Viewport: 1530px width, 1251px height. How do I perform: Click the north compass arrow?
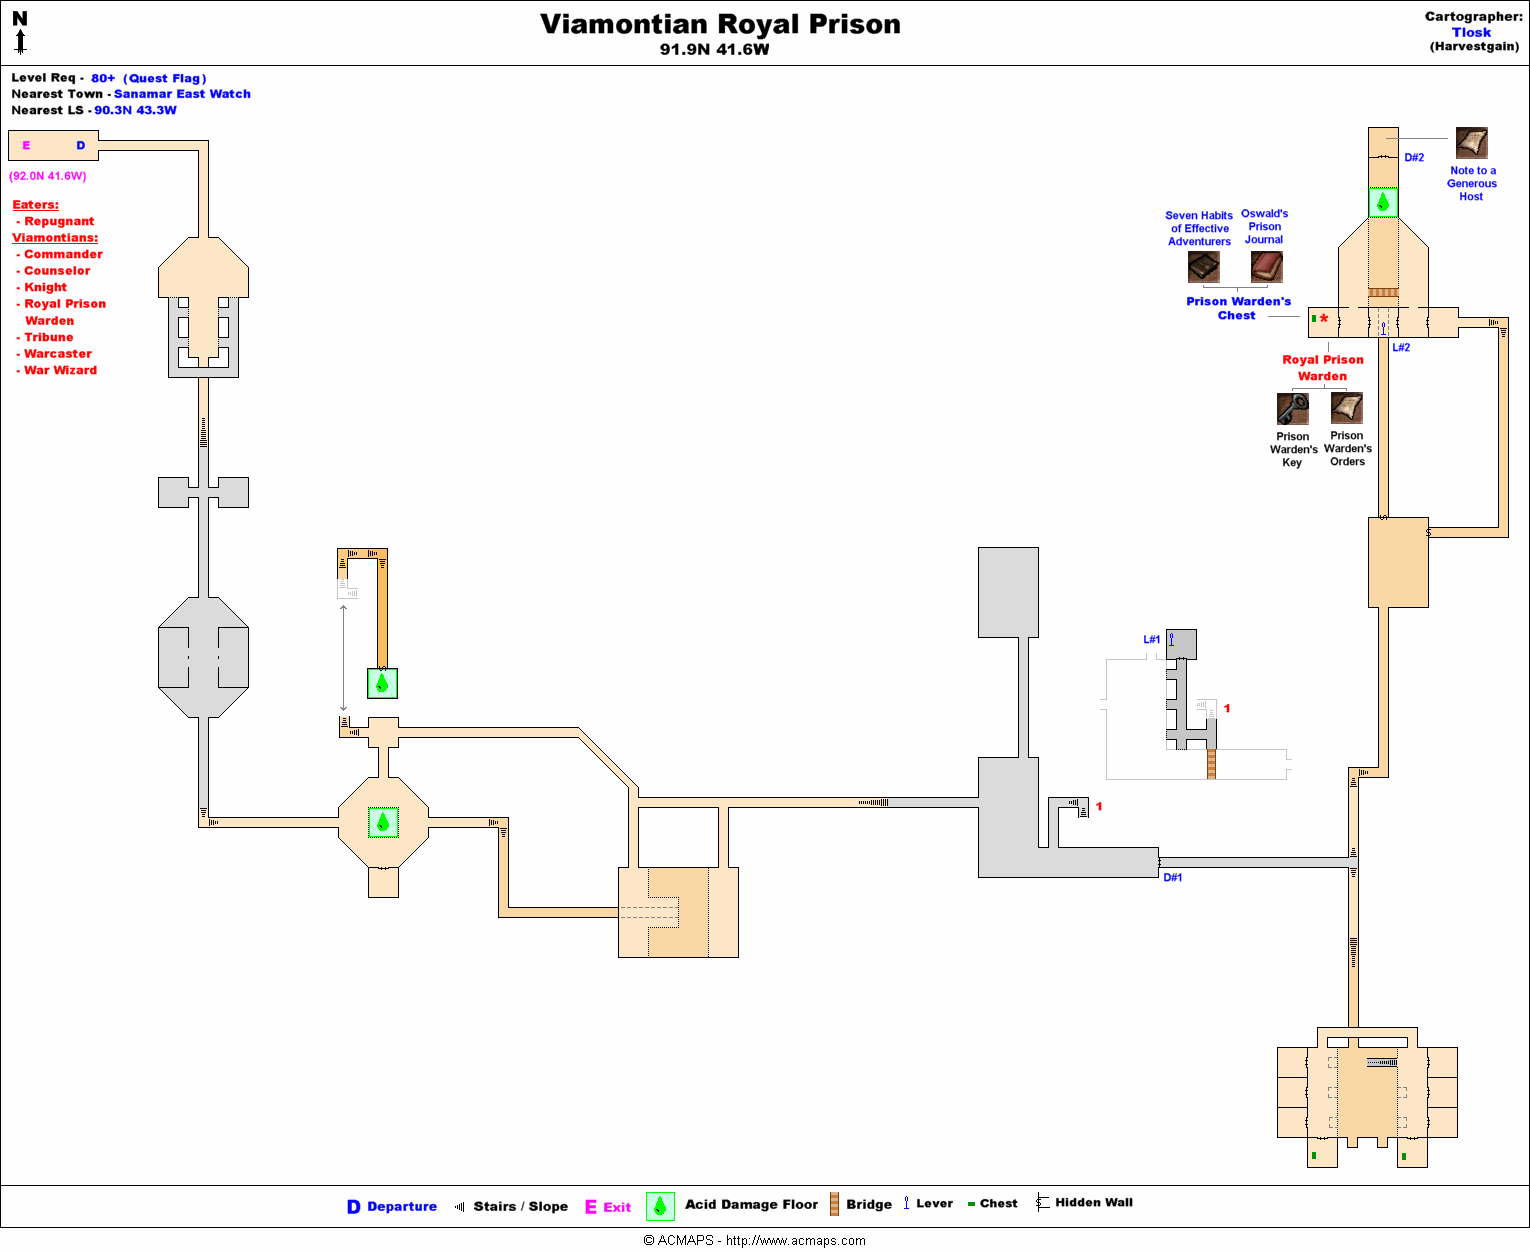[x=20, y=41]
